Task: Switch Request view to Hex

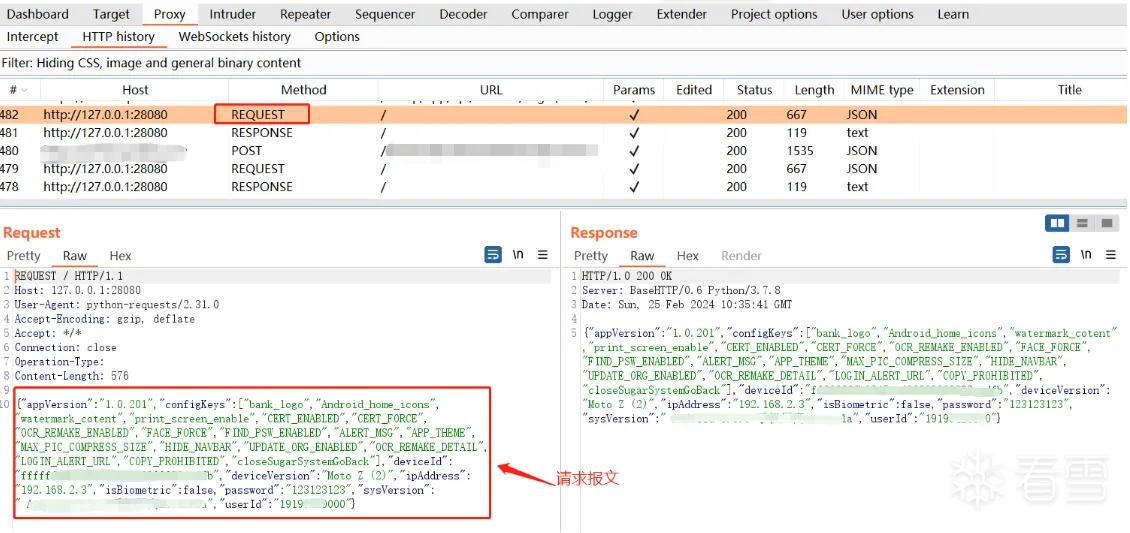Action: pyautogui.click(x=120, y=256)
